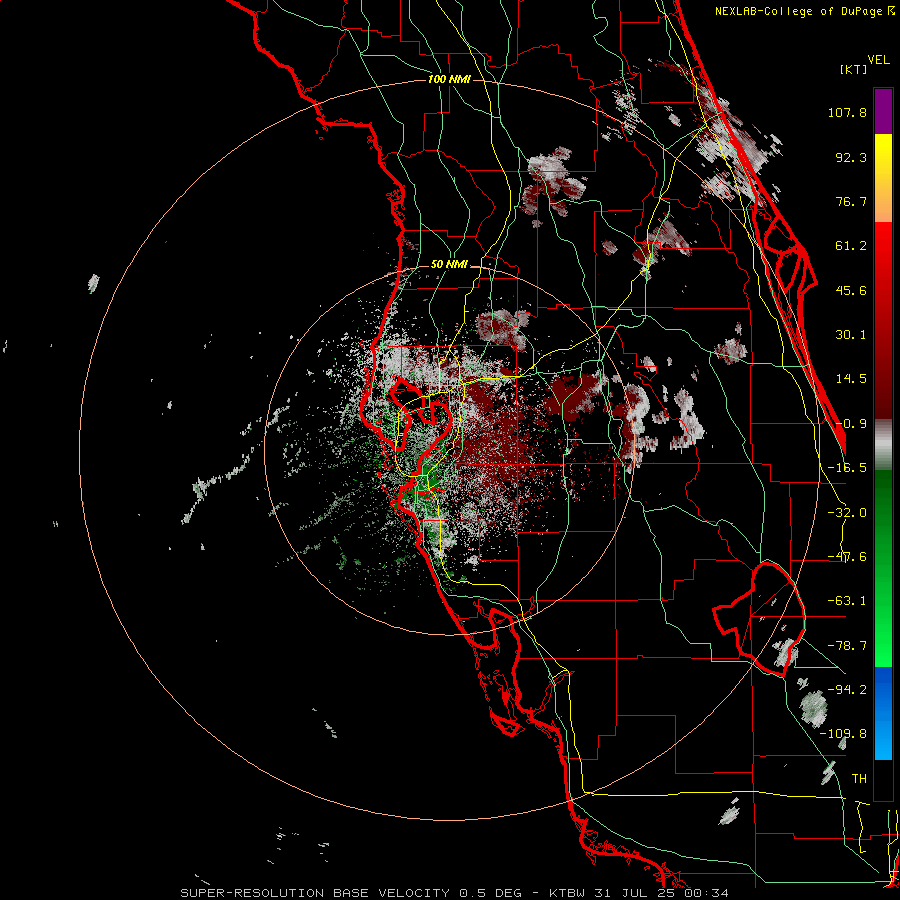The image size is (900, 900).
Task: Click the 92.3 velocity scale value
Action: tap(851, 157)
